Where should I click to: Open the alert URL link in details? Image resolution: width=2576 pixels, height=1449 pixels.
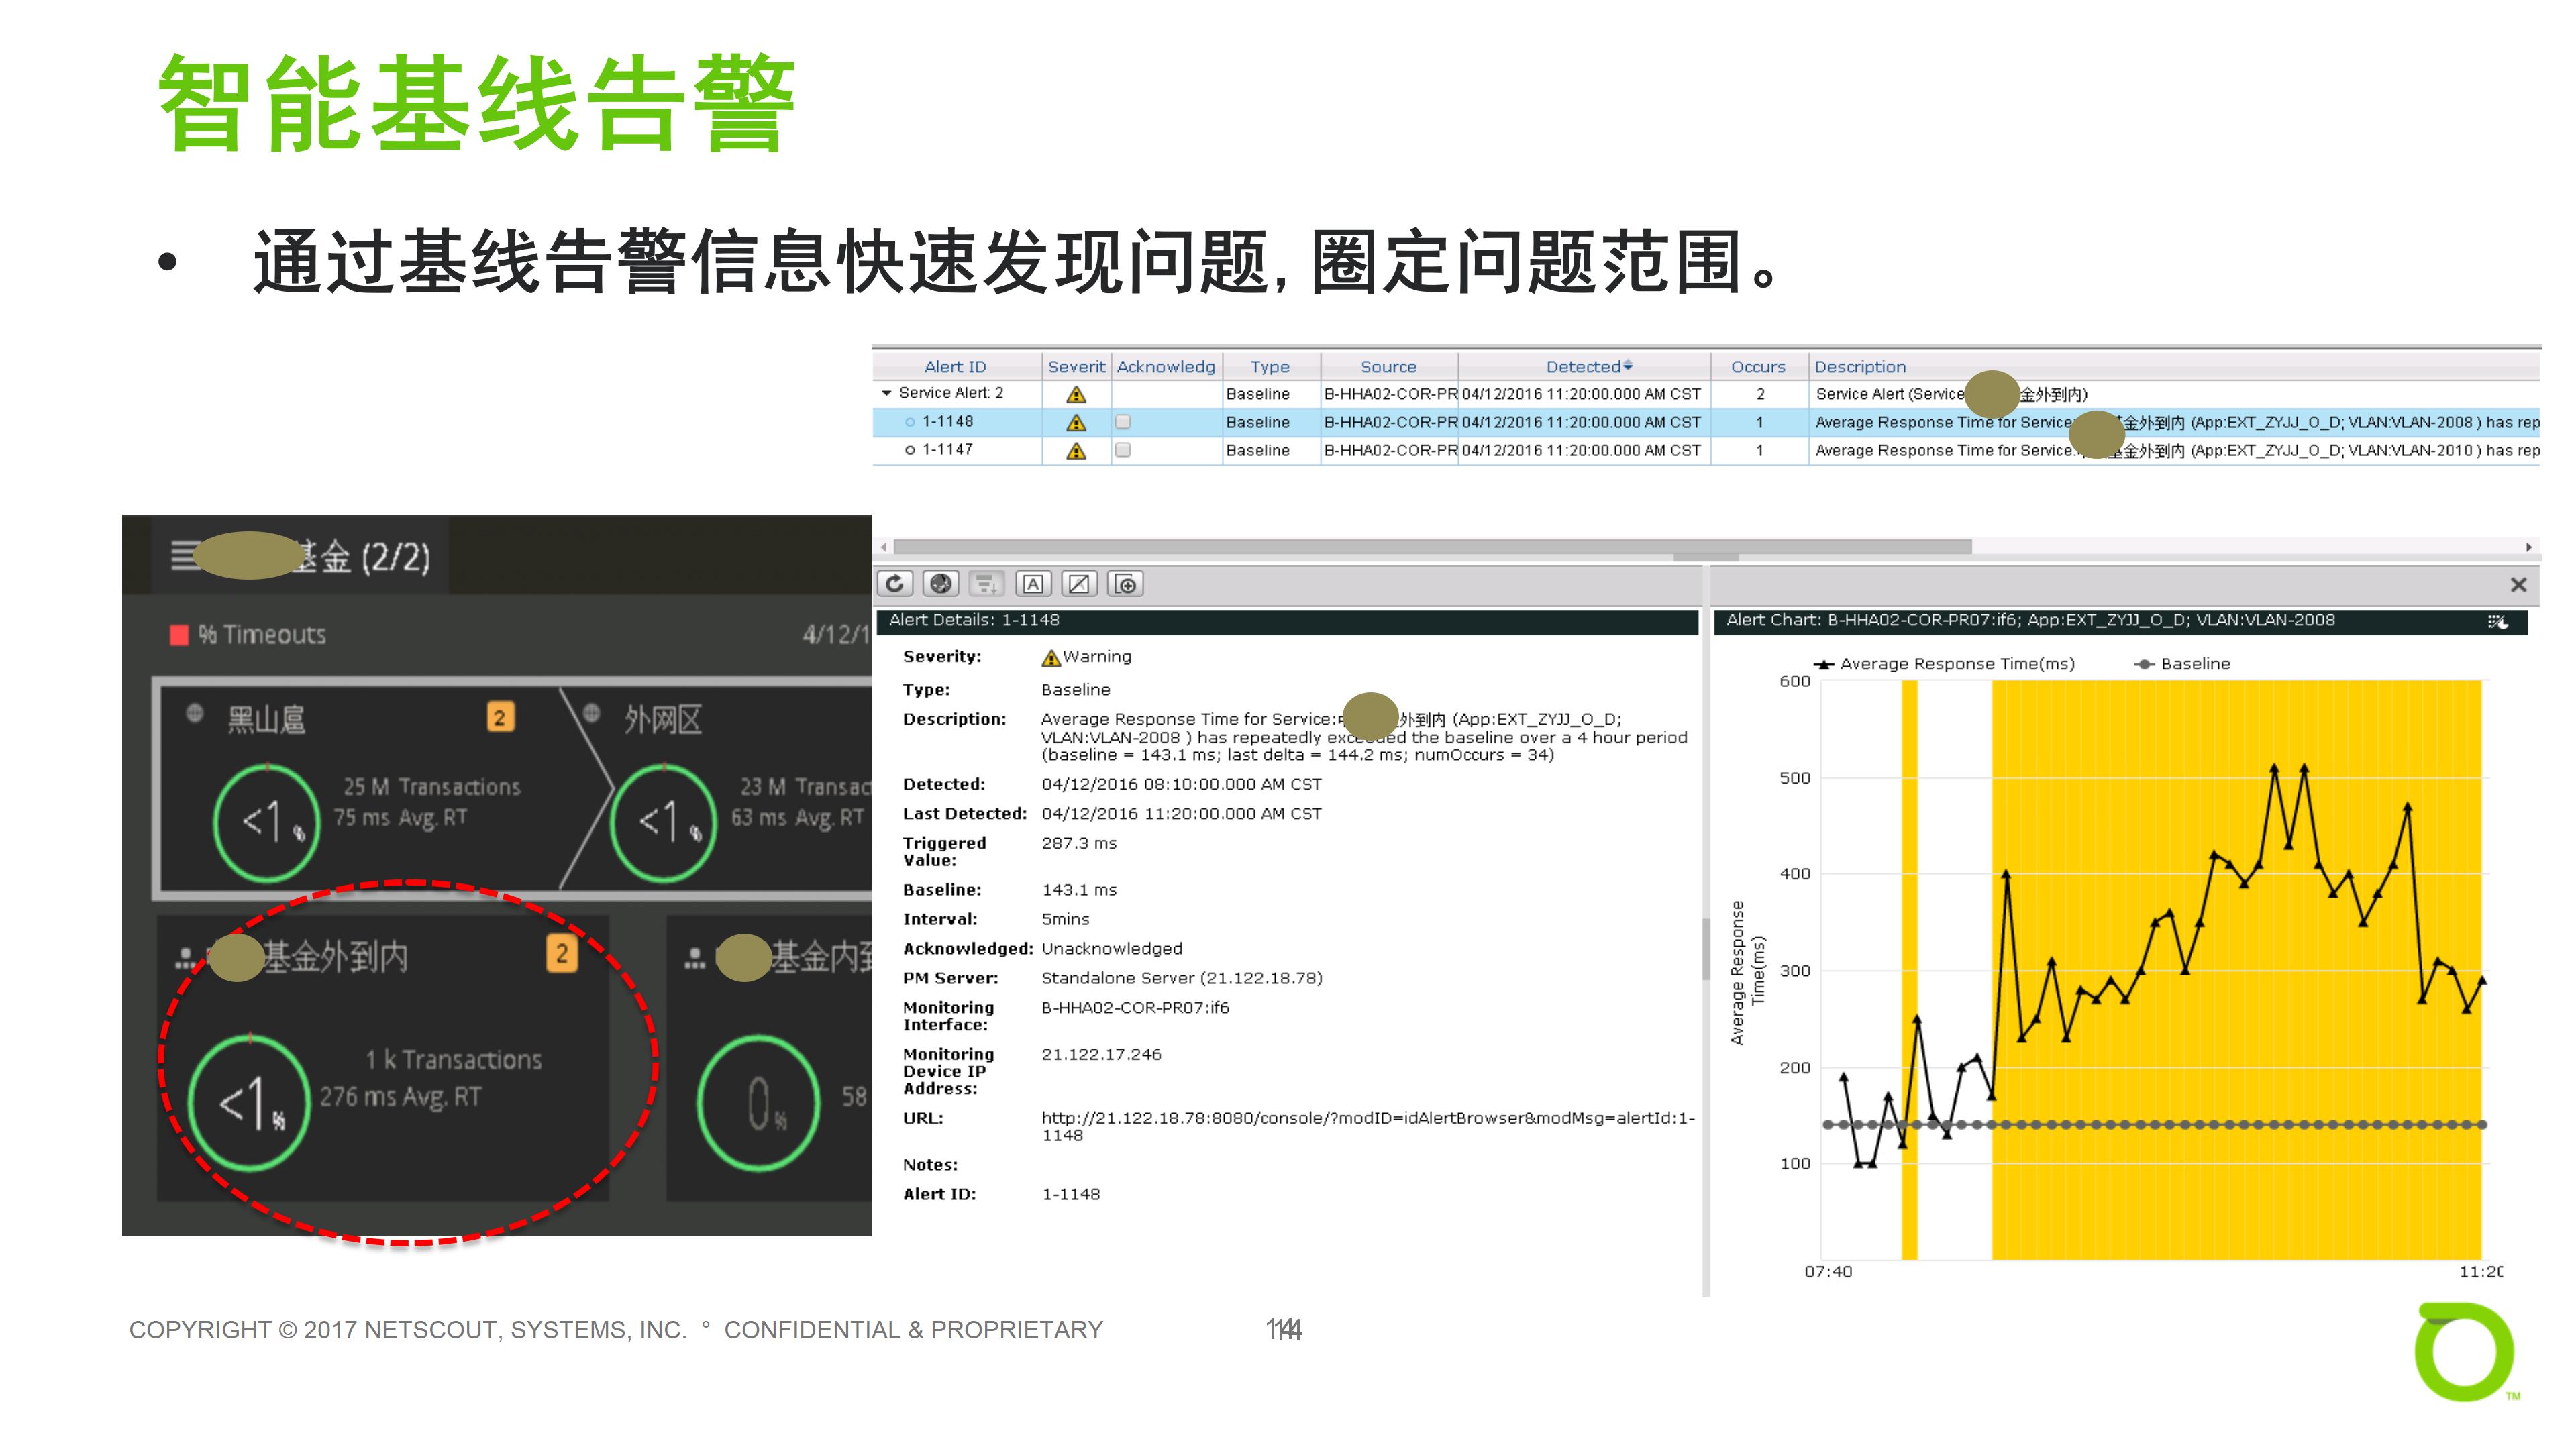[1368, 1126]
